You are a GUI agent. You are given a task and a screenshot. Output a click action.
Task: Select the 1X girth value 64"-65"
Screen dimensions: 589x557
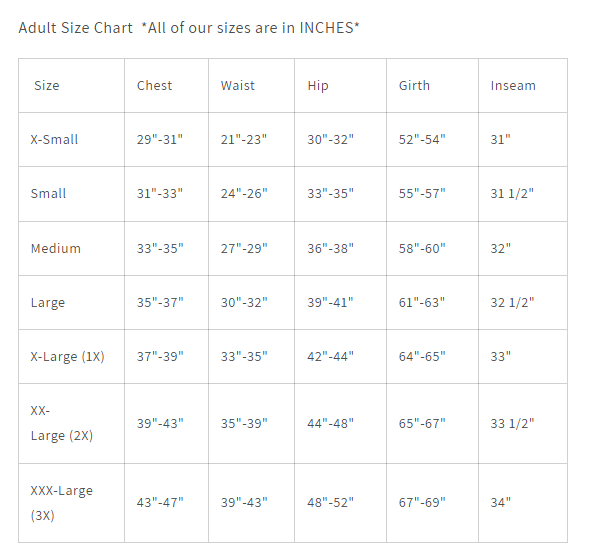point(422,356)
